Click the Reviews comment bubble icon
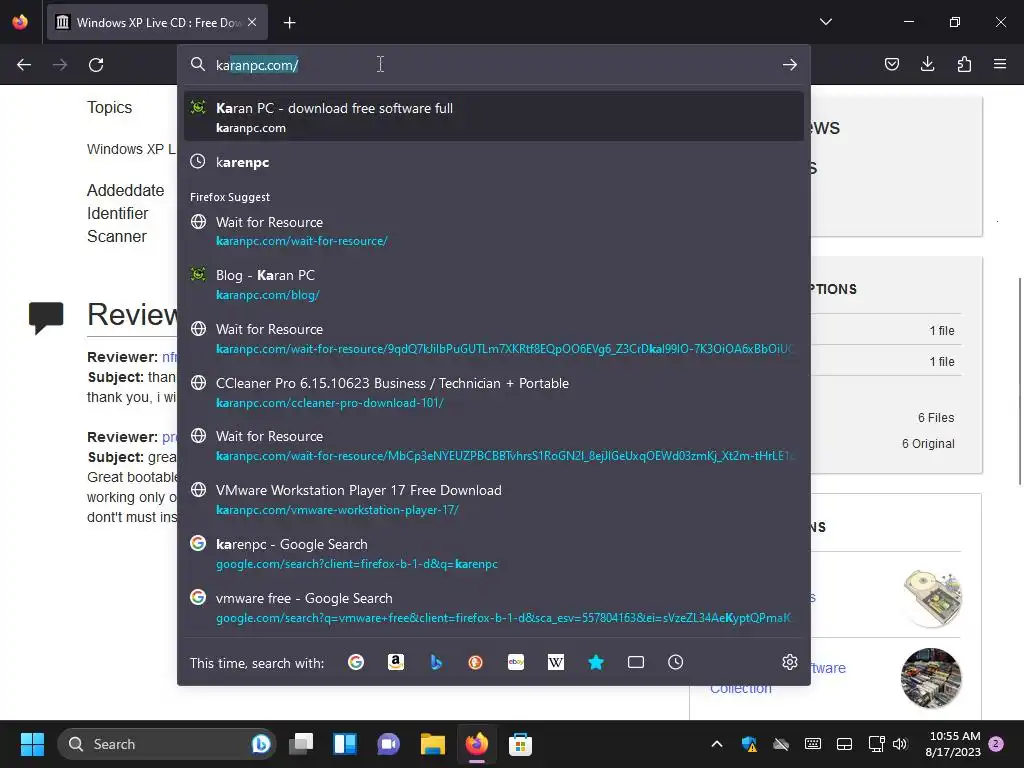This screenshot has width=1024, height=768. click(x=46, y=317)
